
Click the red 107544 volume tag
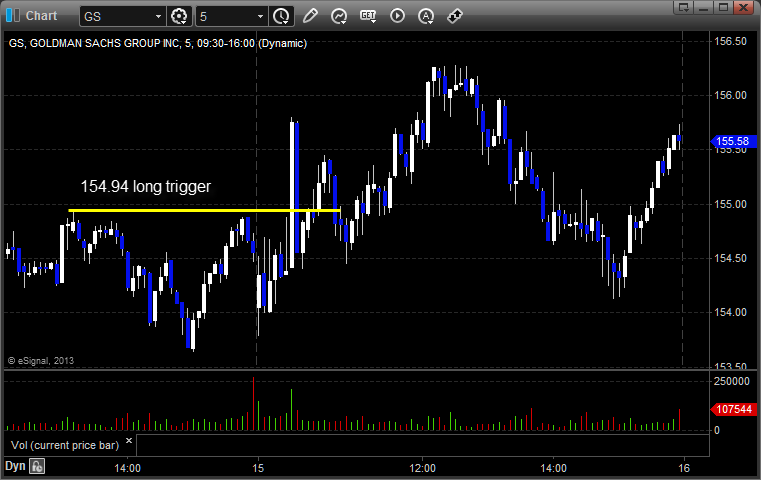[x=733, y=409]
